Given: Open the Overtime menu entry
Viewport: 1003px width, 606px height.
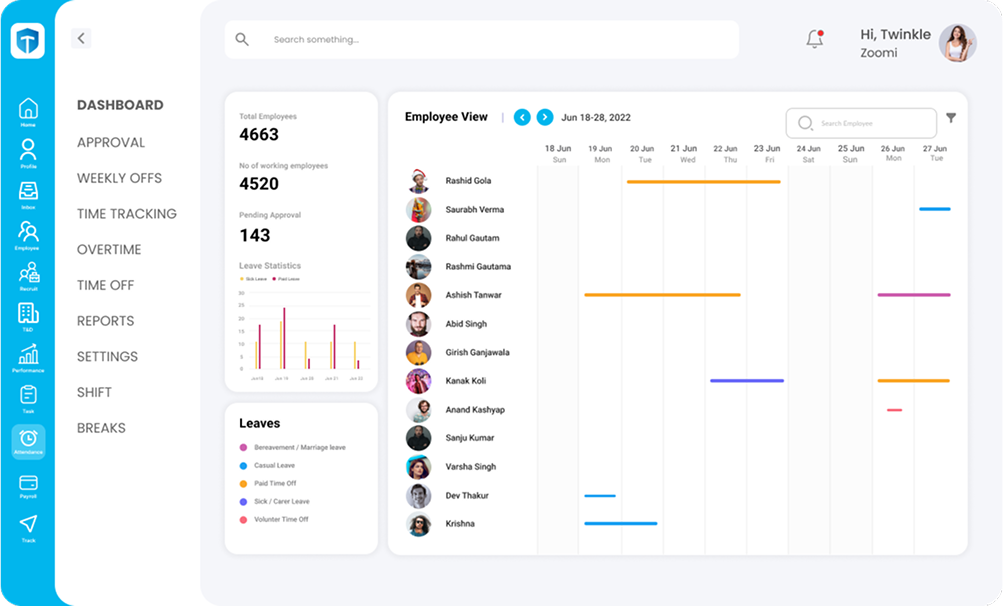Looking at the screenshot, I should (109, 250).
